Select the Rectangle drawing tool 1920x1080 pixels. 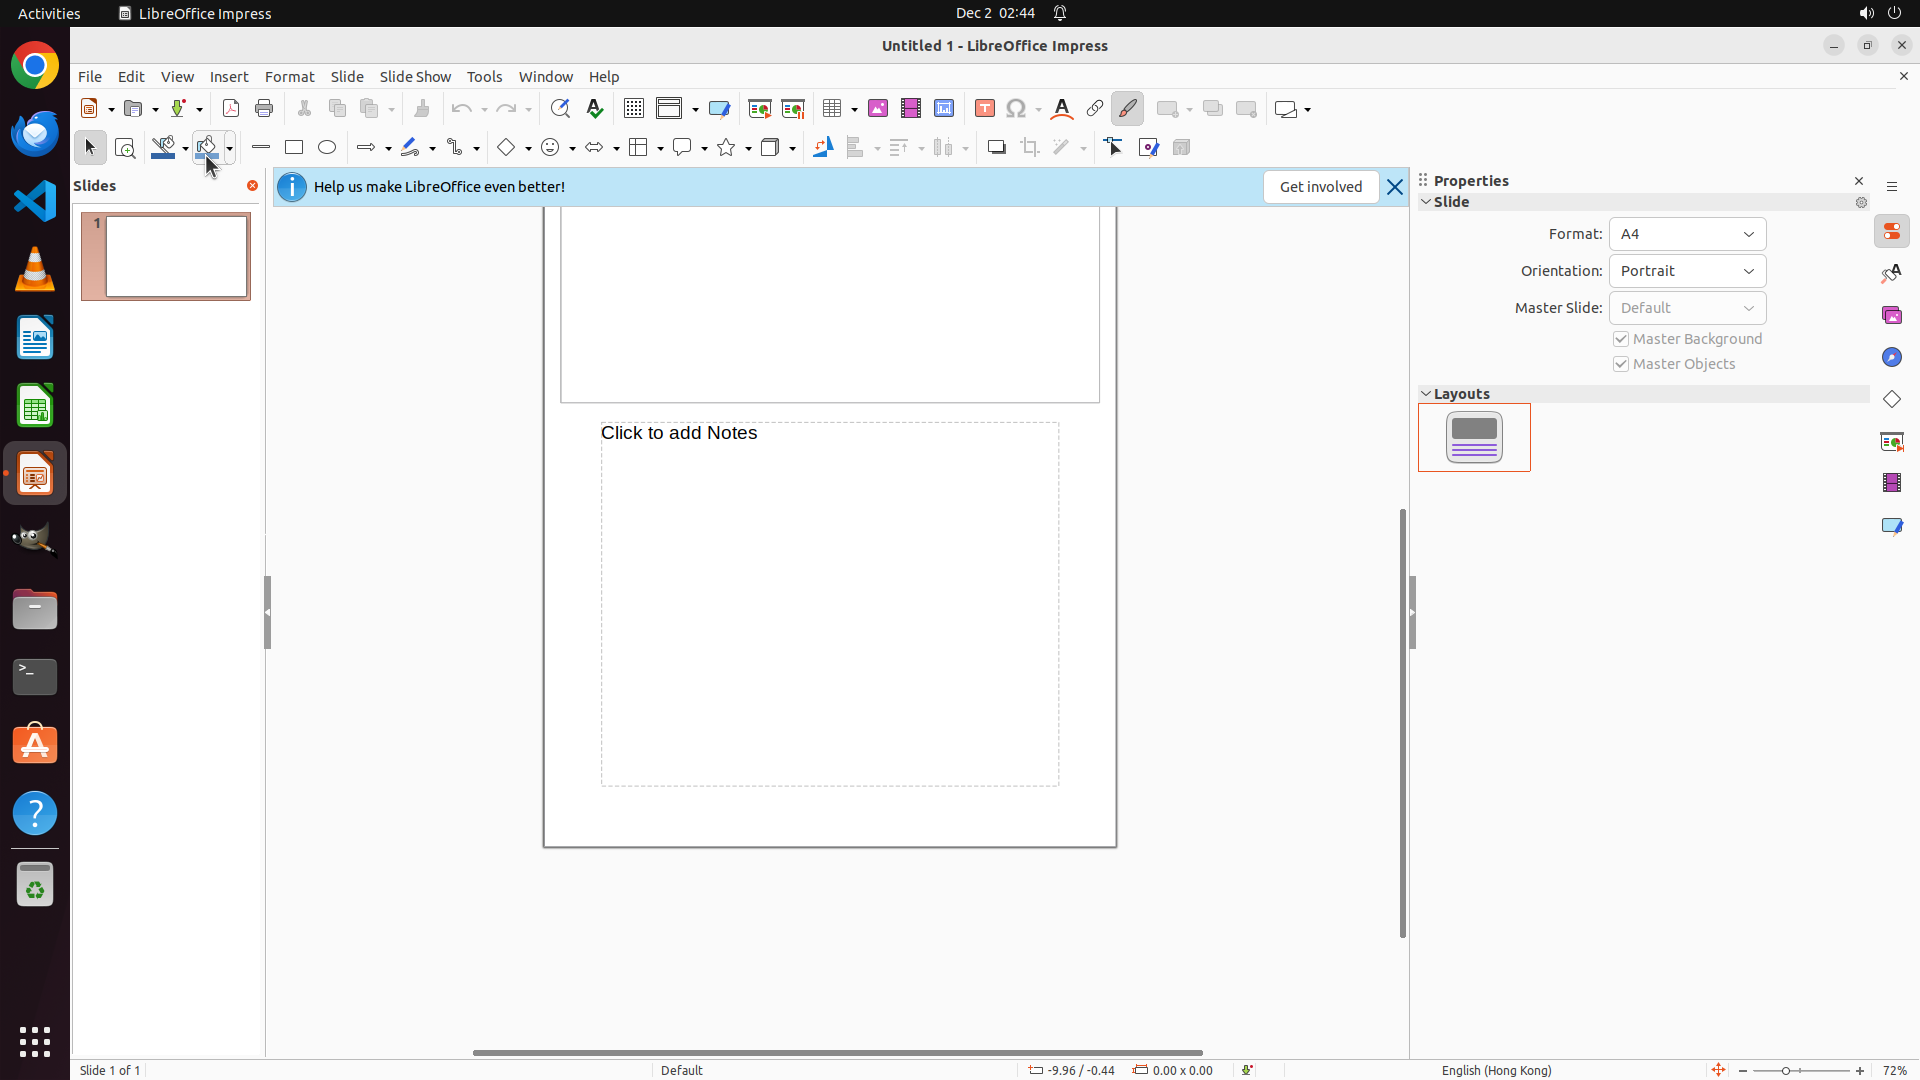pyautogui.click(x=294, y=148)
